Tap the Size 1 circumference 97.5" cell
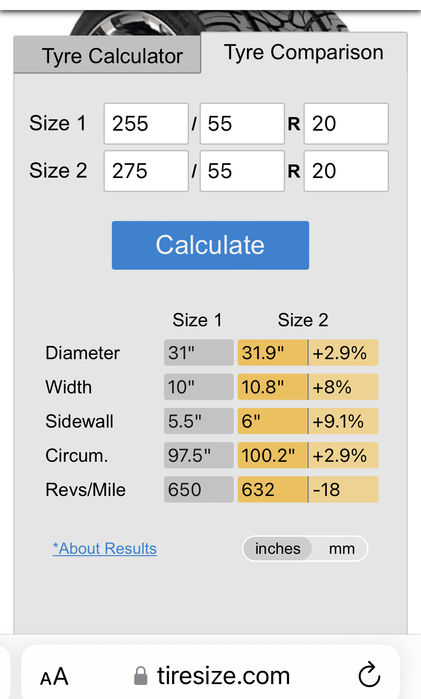 [x=198, y=455]
